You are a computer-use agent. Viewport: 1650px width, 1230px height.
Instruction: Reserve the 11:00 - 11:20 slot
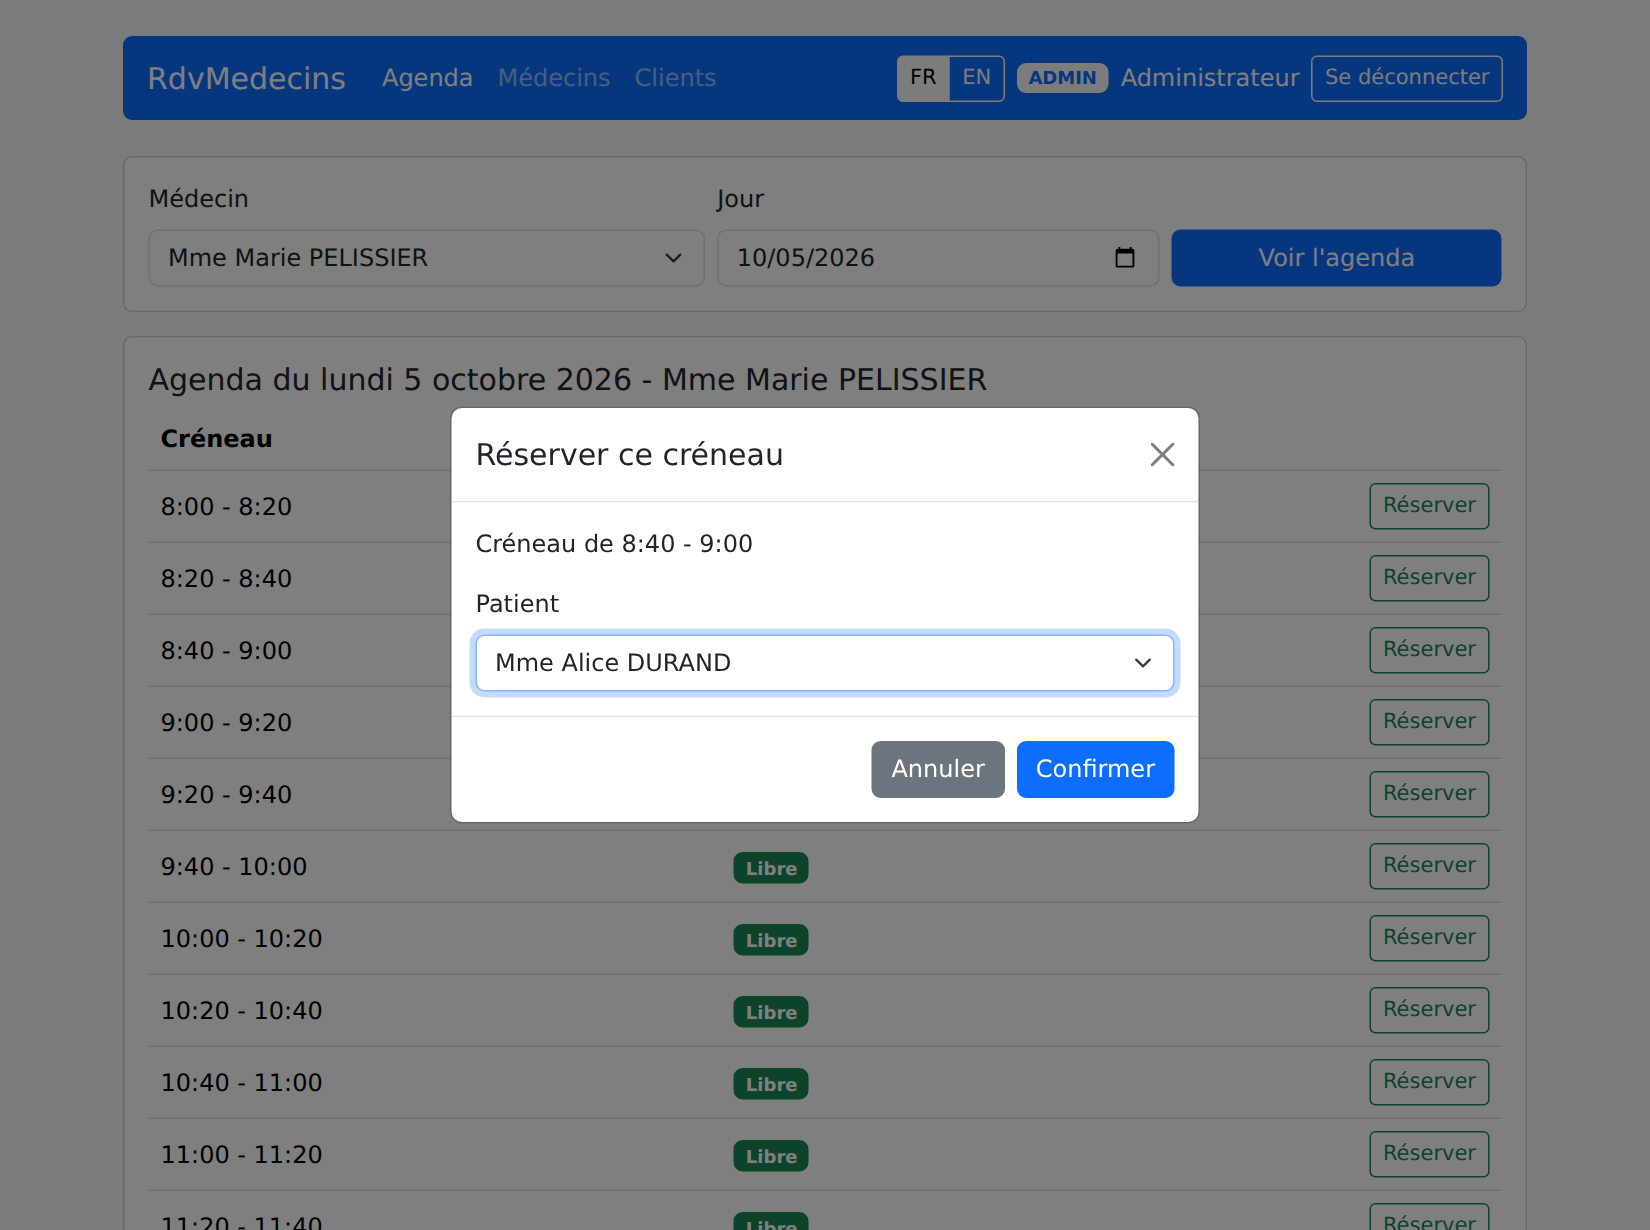pyautogui.click(x=1429, y=1154)
